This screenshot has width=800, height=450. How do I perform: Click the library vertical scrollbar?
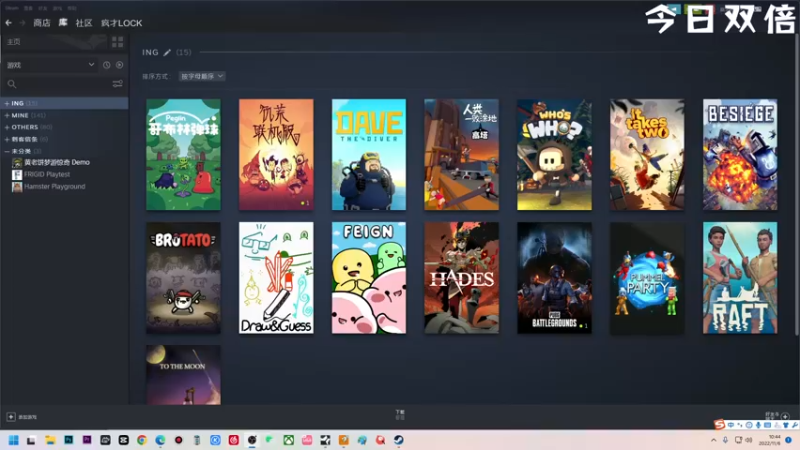[796, 186]
